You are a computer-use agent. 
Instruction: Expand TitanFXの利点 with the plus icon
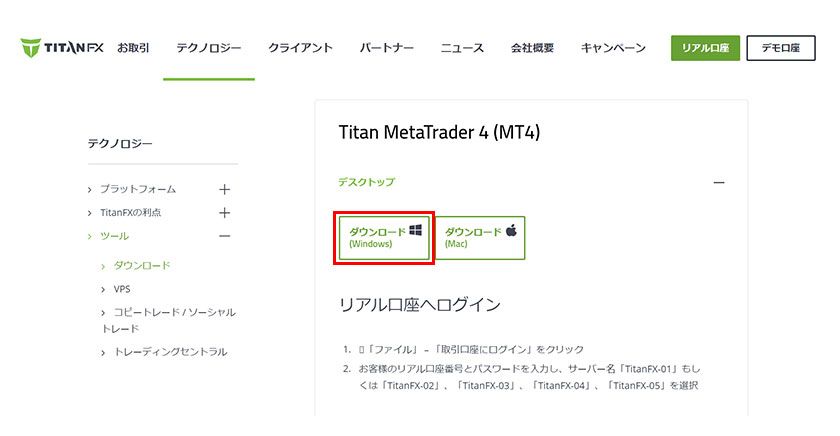point(225,213)
